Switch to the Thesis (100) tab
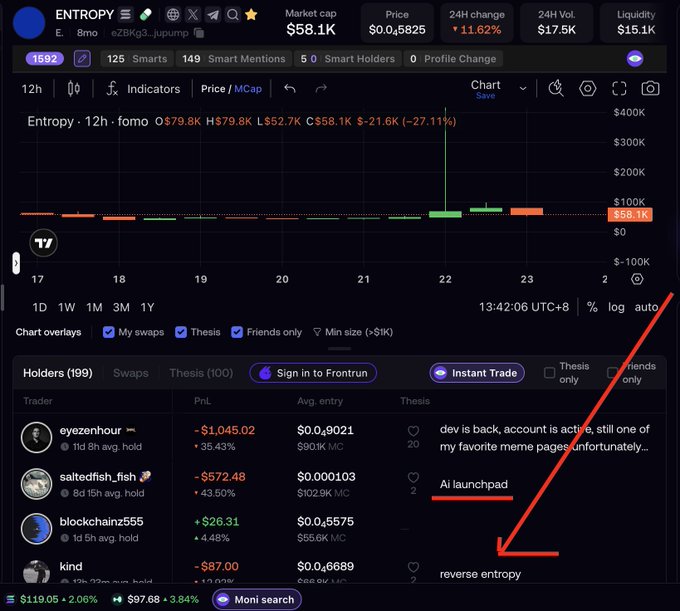680x611 pixels. pyautogui.click(x=201, y=373)
